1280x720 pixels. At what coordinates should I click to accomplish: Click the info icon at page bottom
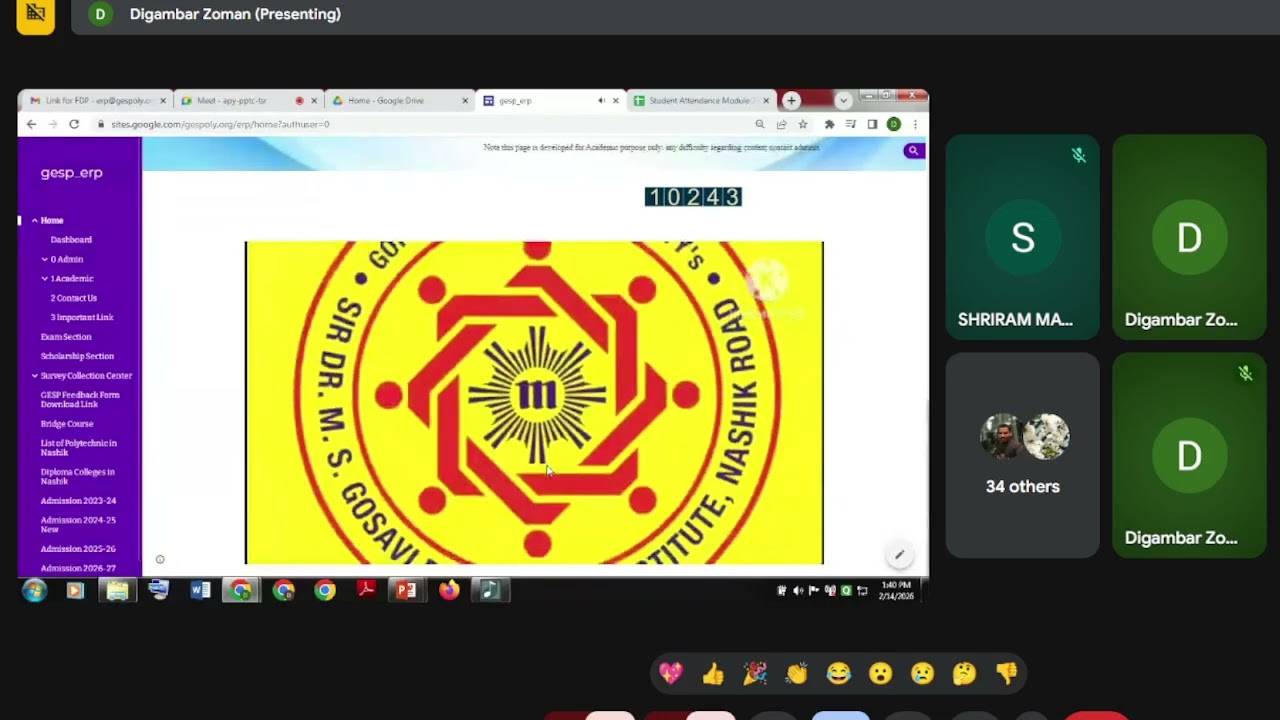[160, 560]
